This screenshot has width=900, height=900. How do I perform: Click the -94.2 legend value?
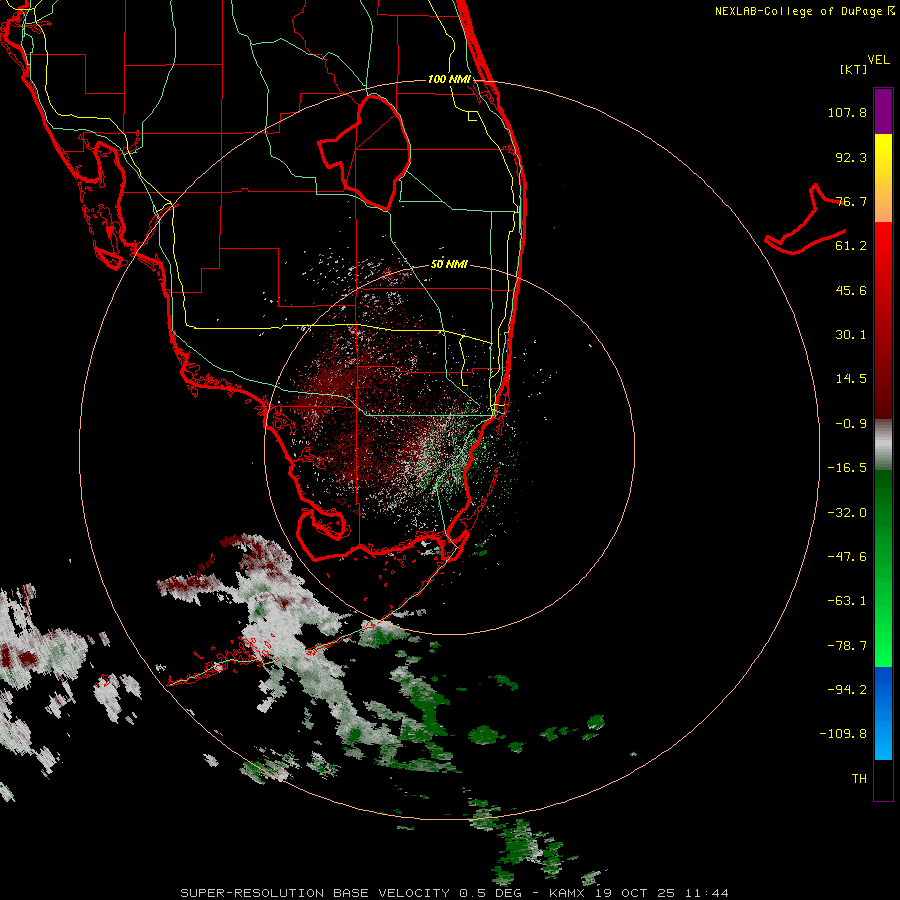847,690
